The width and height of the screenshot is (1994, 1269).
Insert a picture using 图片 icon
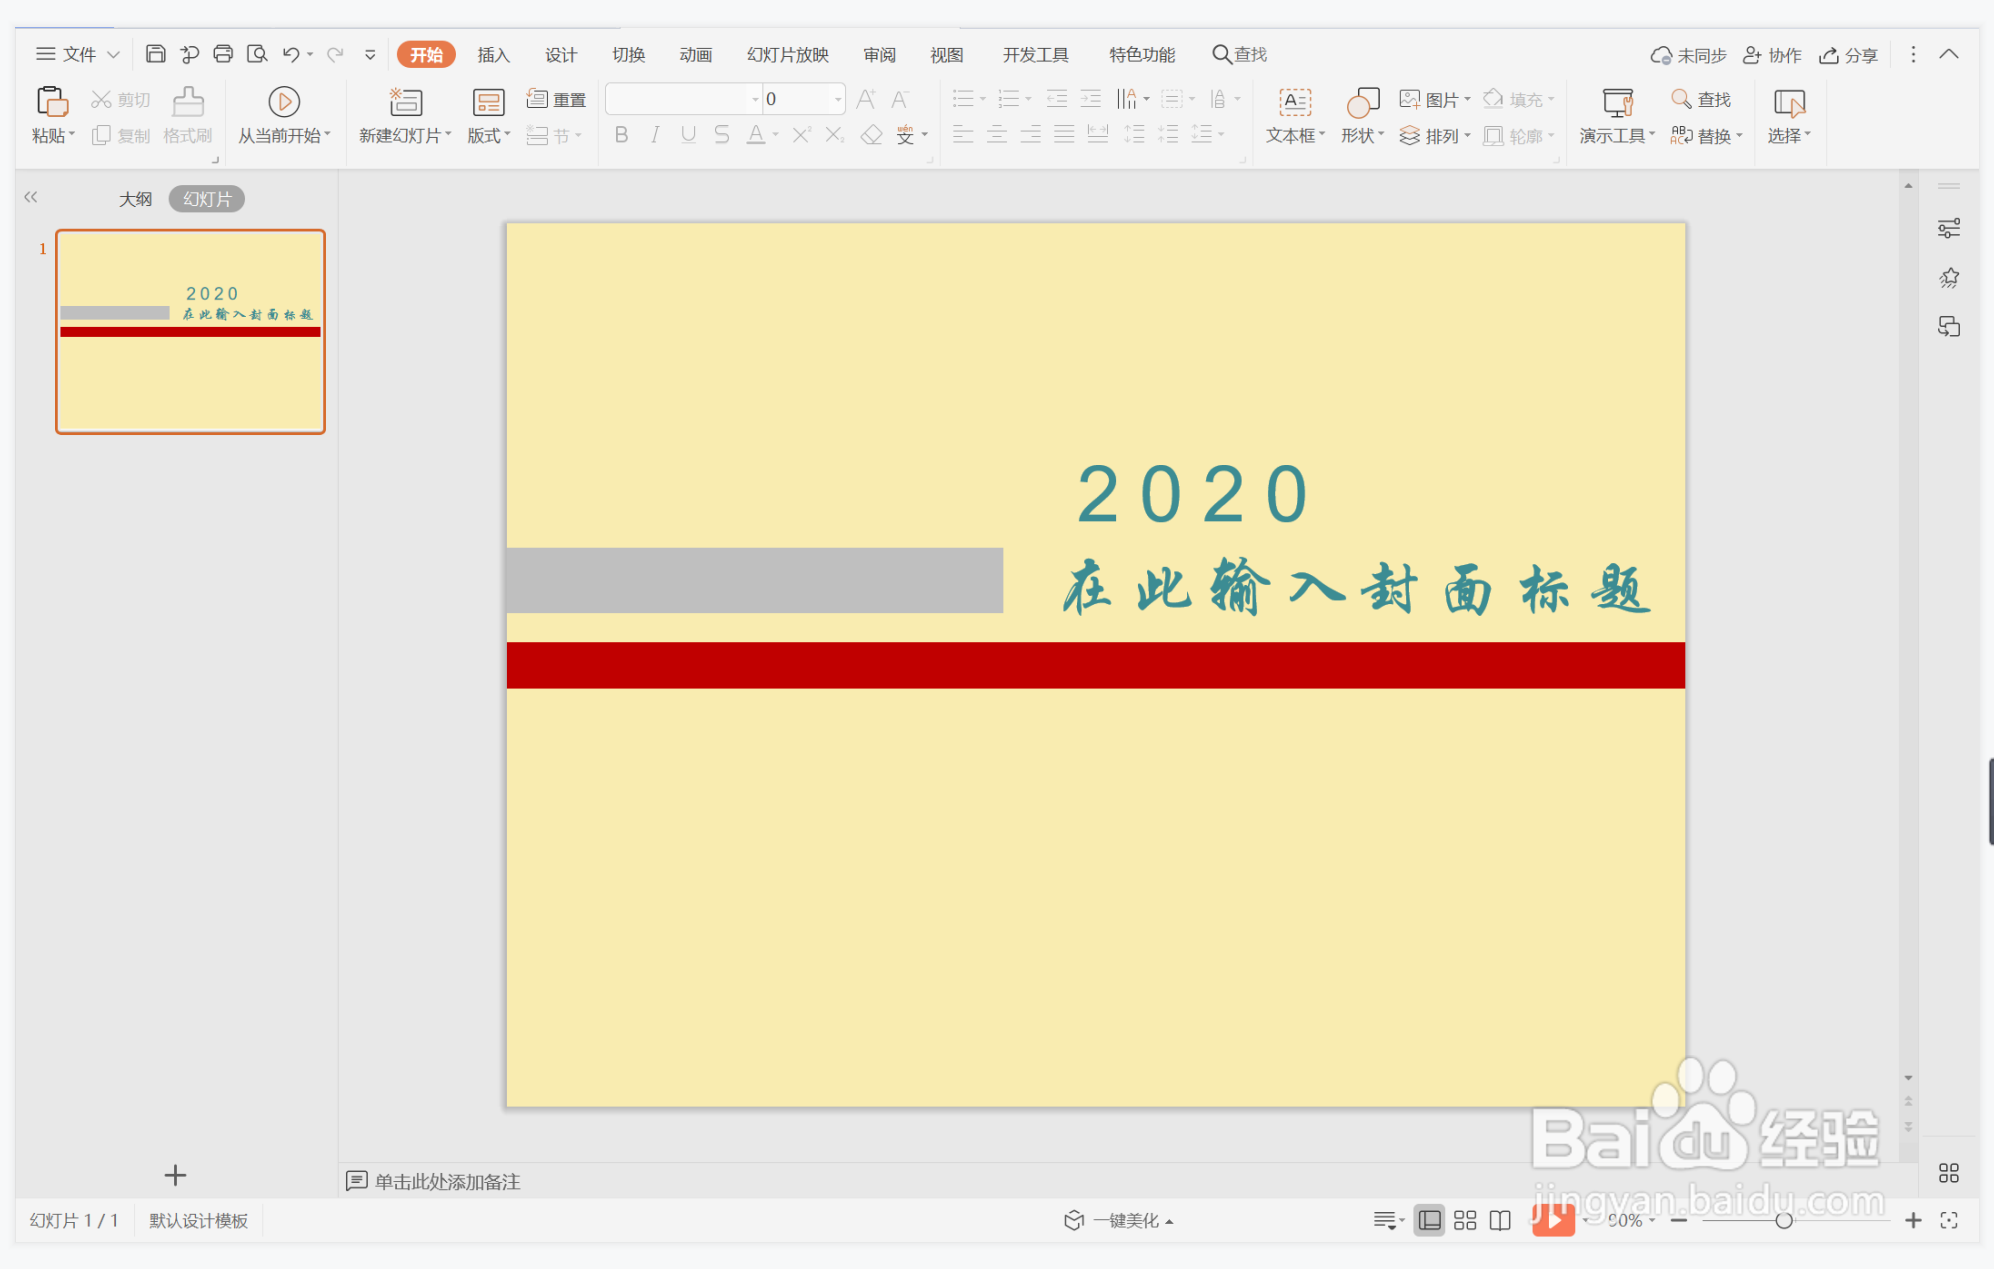click(x=1427, y=98)
